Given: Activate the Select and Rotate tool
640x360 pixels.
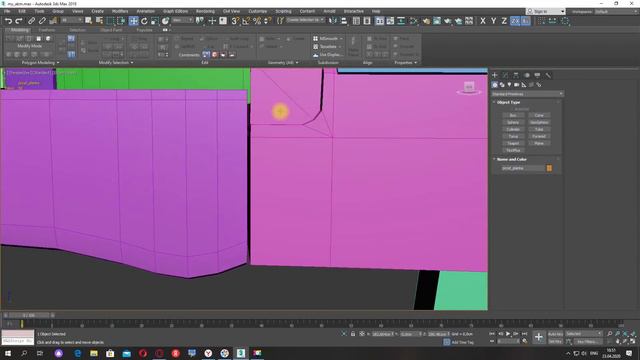Looking at the screenshot, I should (x=144, y=21).
